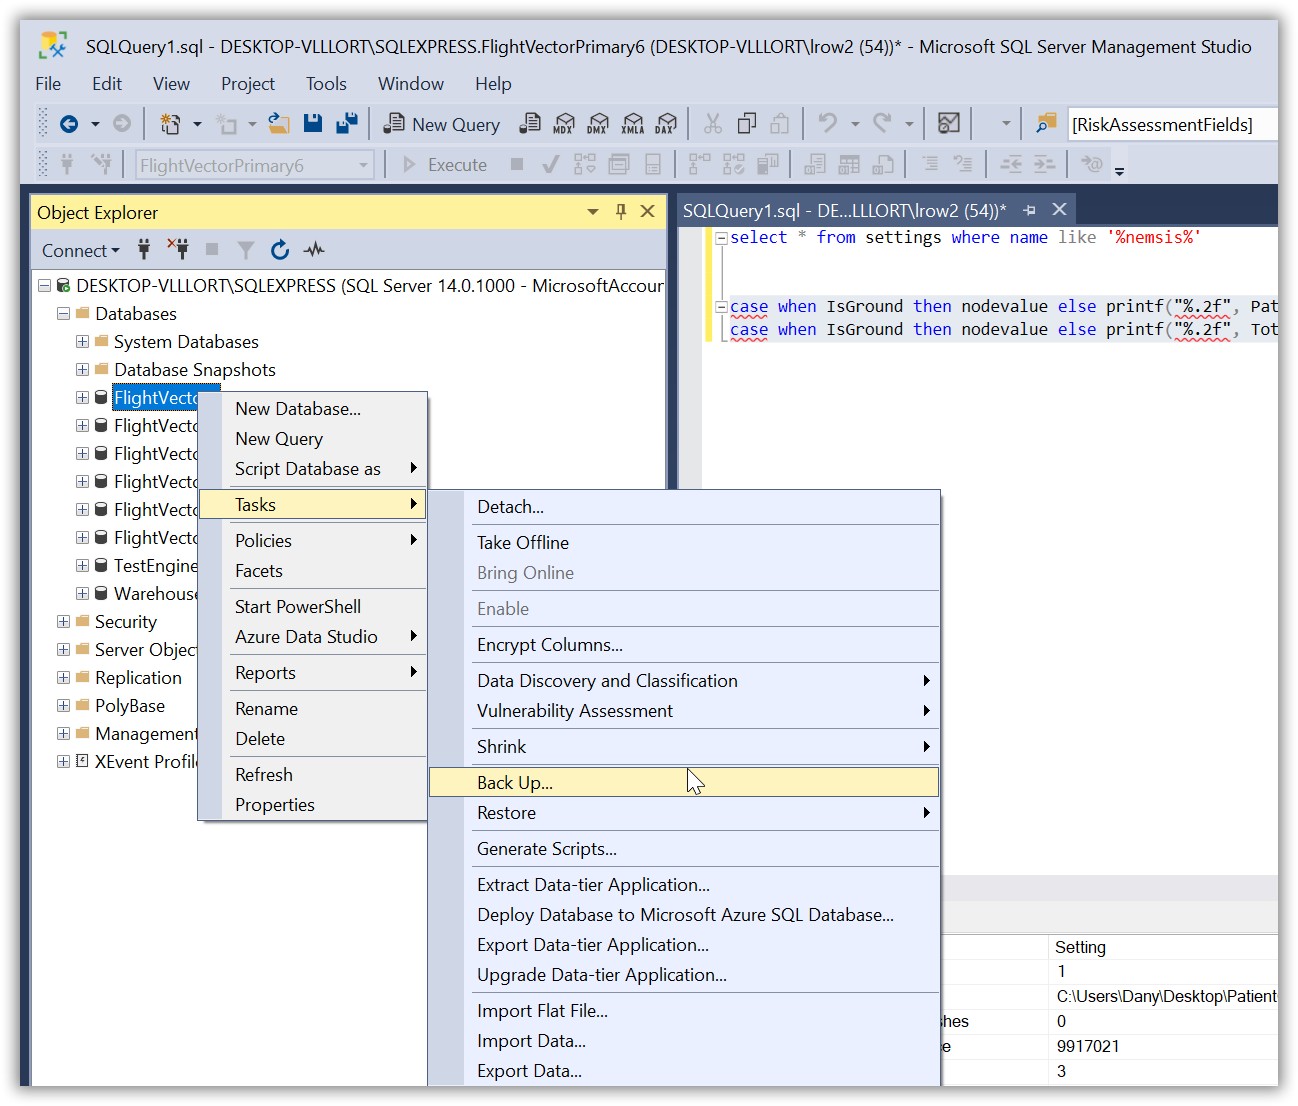Pin the Object Explorer panel (auto hide)
This screenshot has width=1298, height=1106.
621,211
